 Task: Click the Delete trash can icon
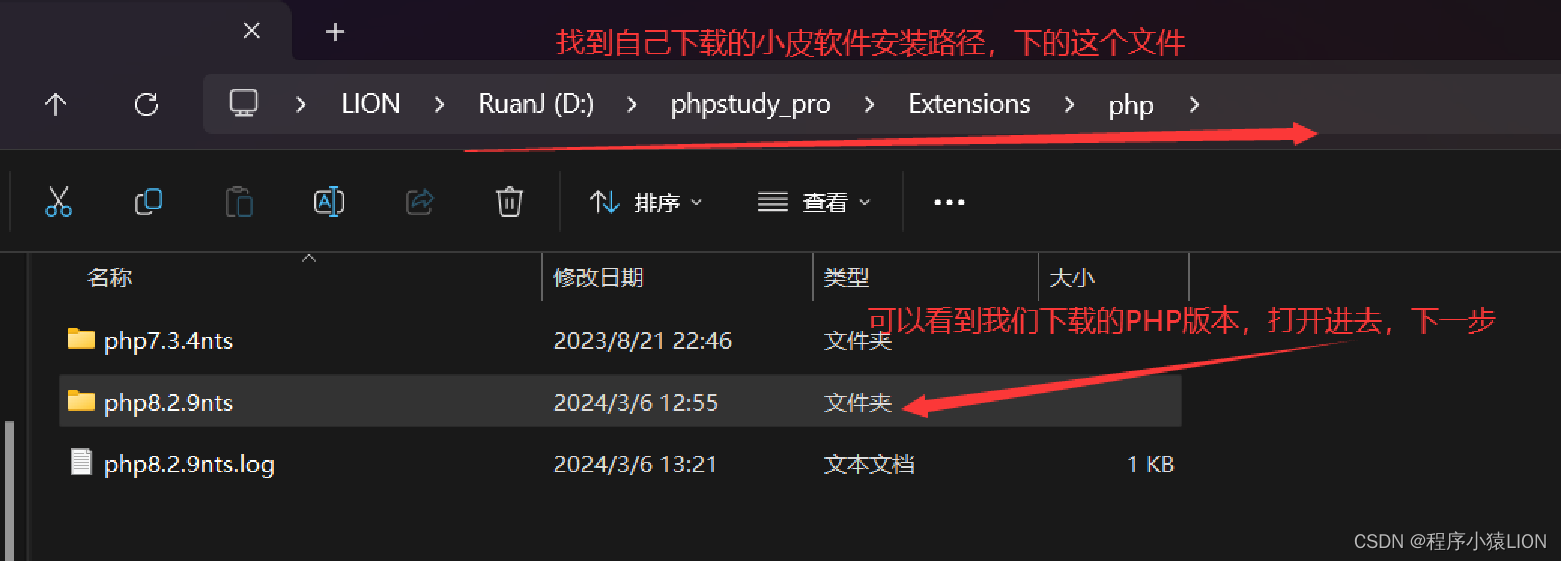509,202
